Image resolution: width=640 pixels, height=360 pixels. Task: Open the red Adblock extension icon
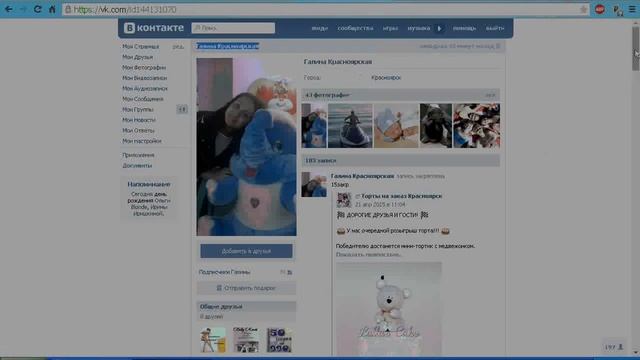tap(600, 9)
